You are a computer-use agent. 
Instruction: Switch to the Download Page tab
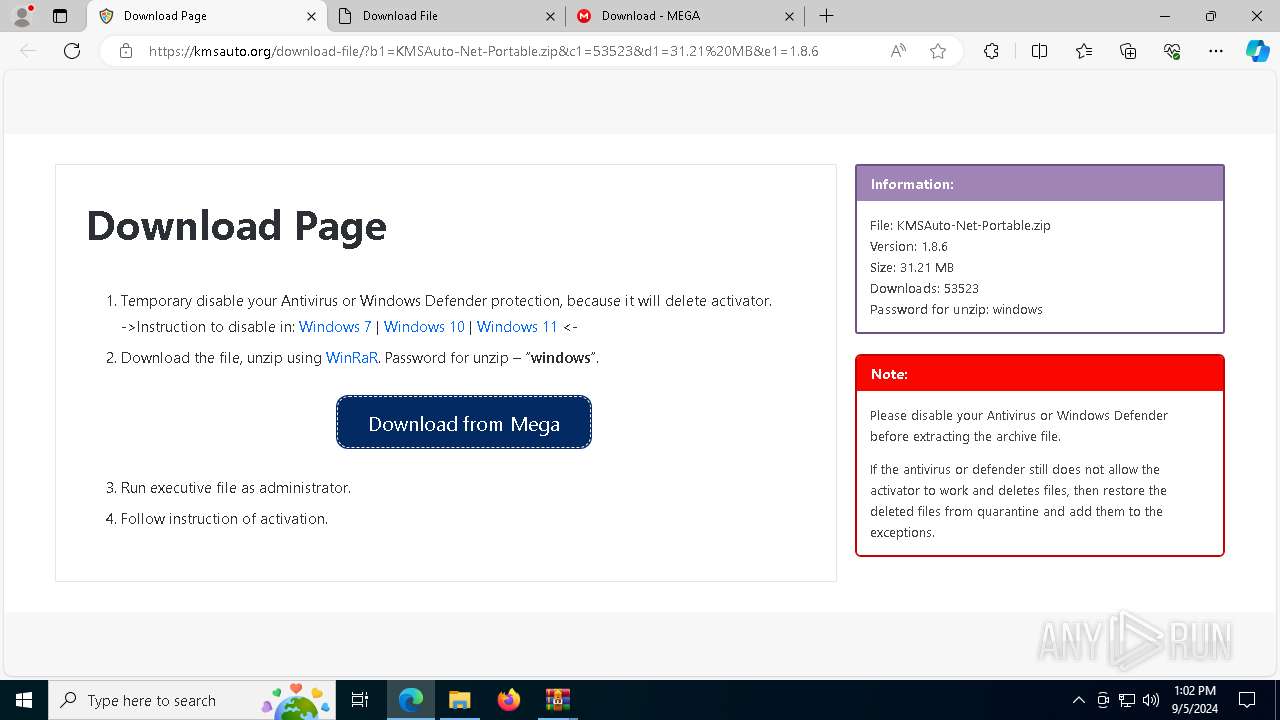click(x=207, y=16)
